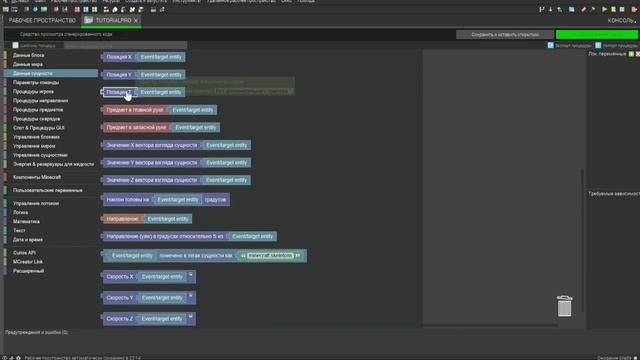Select the Параметры команды category
Viewport: 640px width, 360px height.
tap(36, 82)
